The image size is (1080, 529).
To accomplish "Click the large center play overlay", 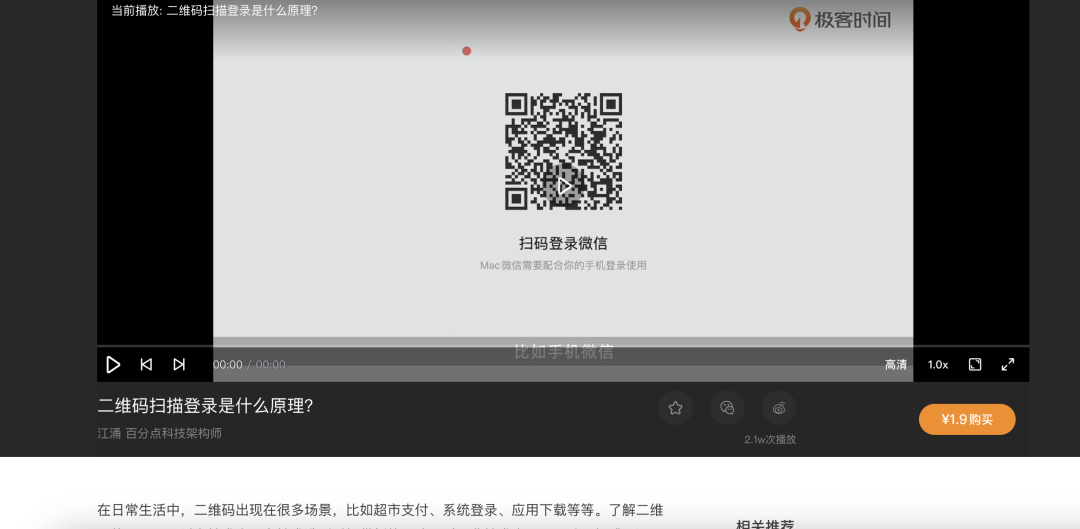I will [x=565, y=186].
